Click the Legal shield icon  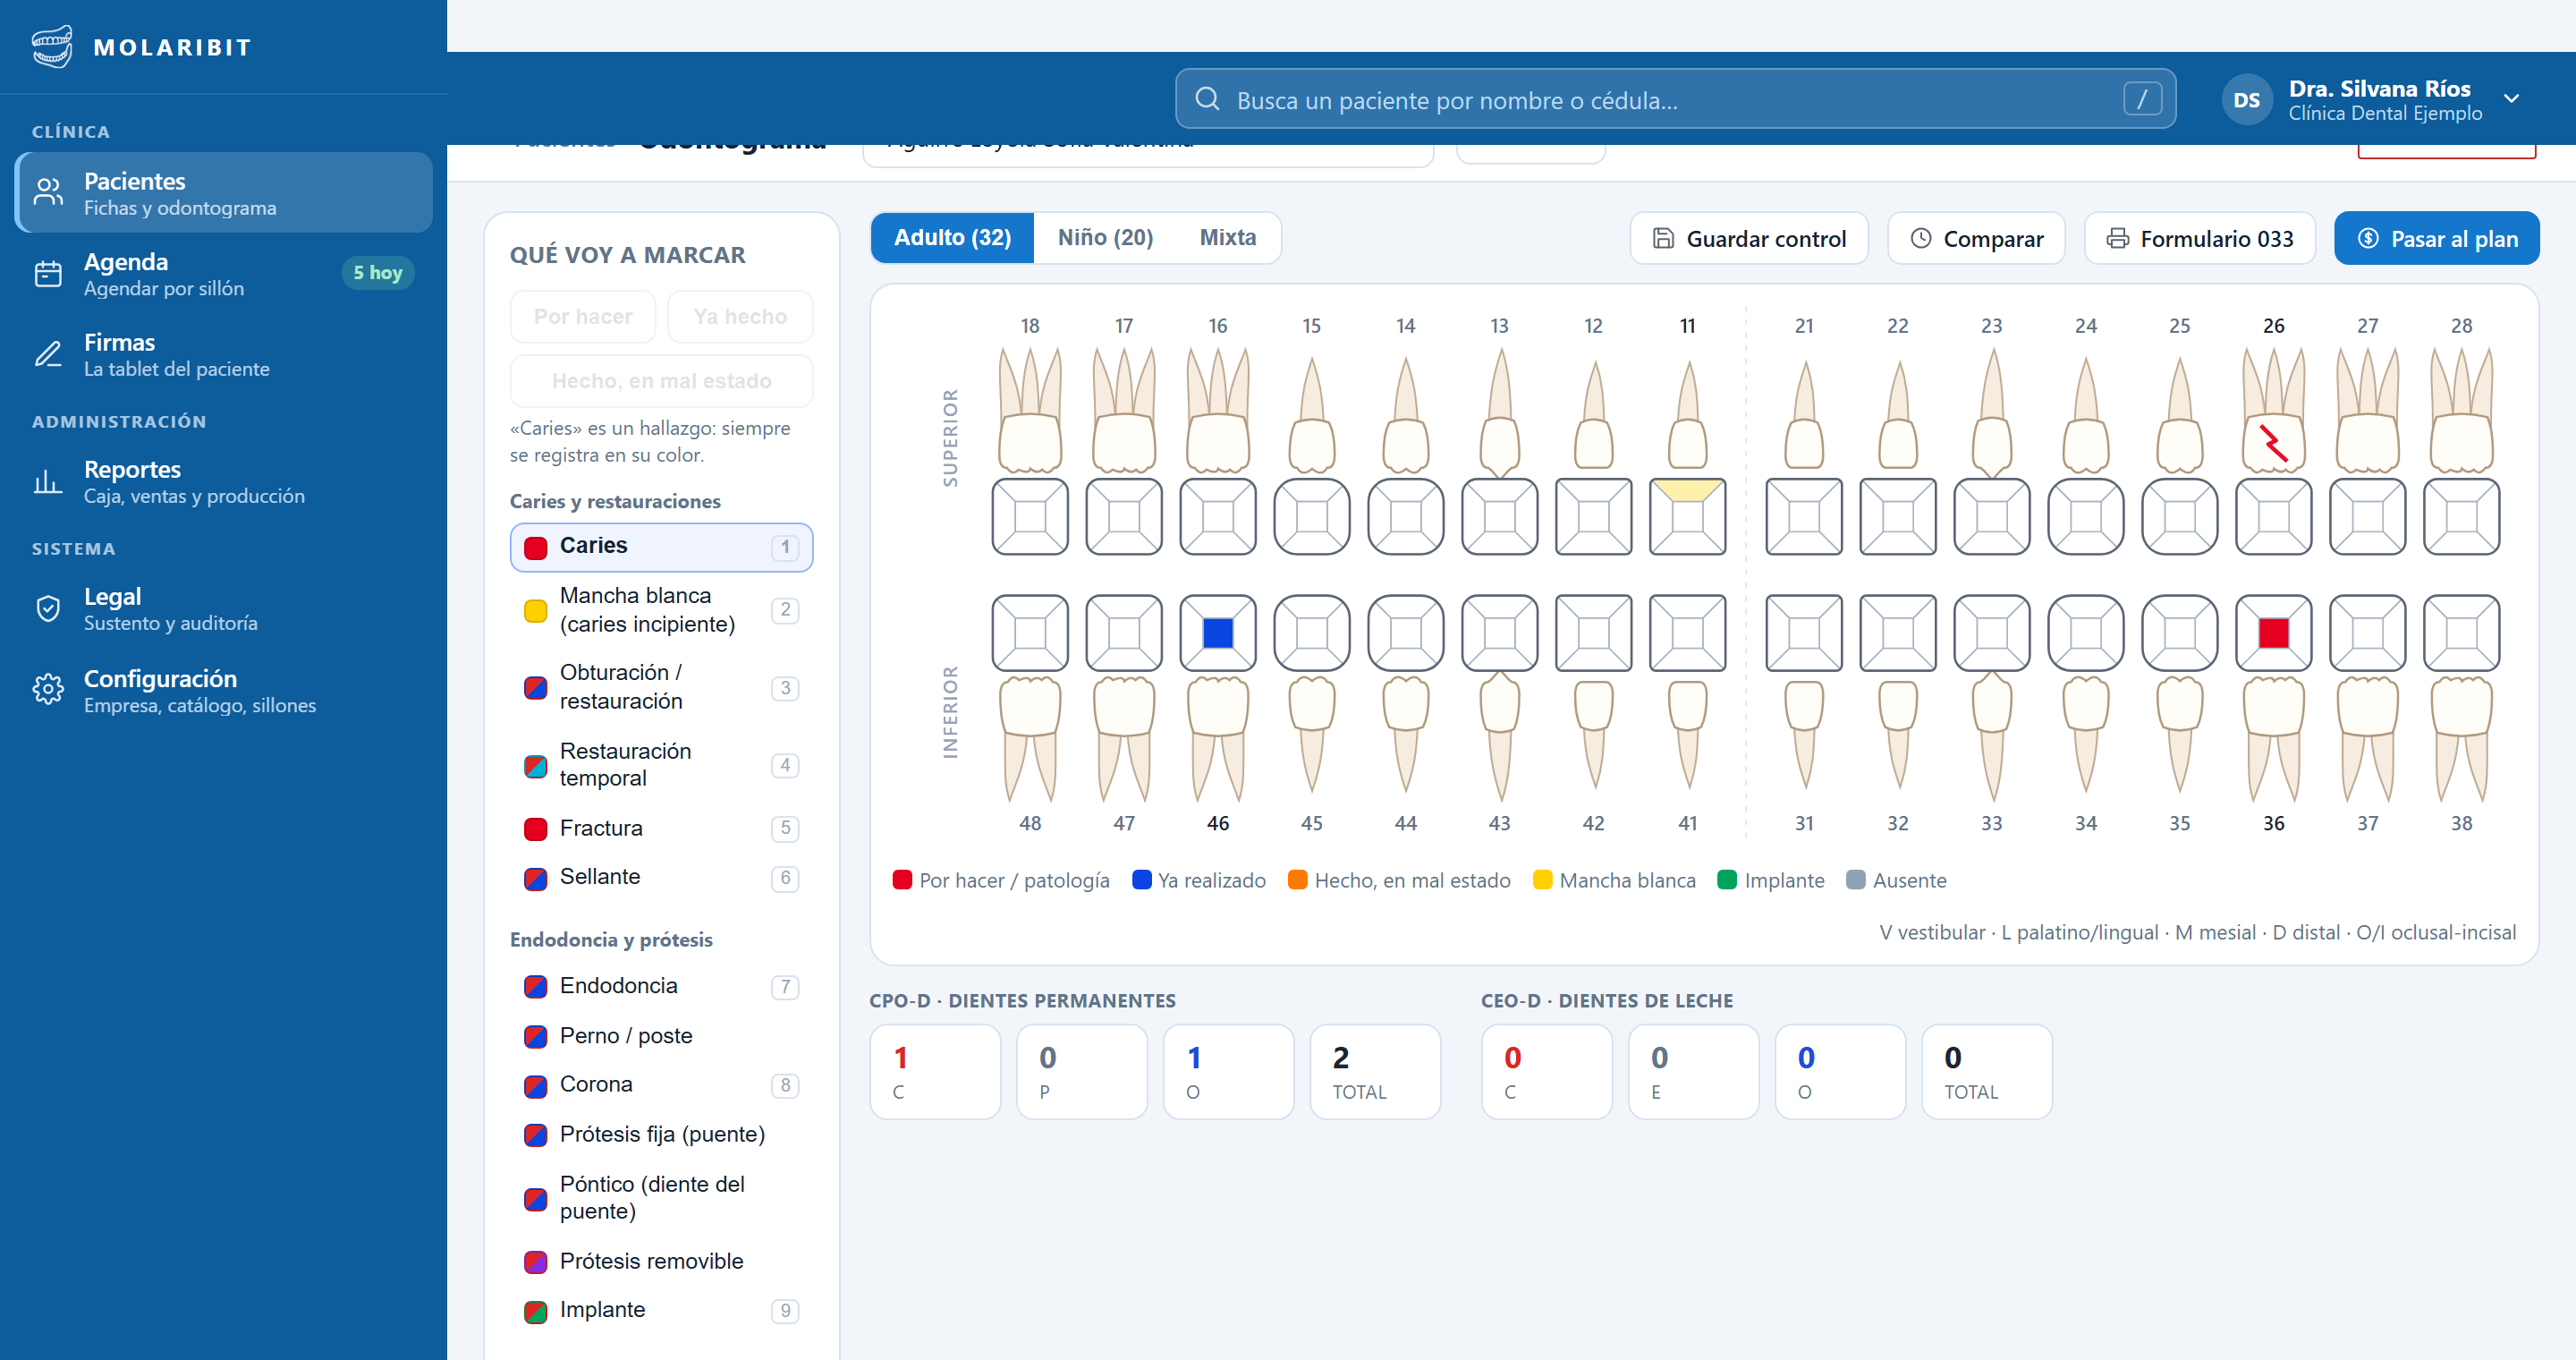(48, 608)
